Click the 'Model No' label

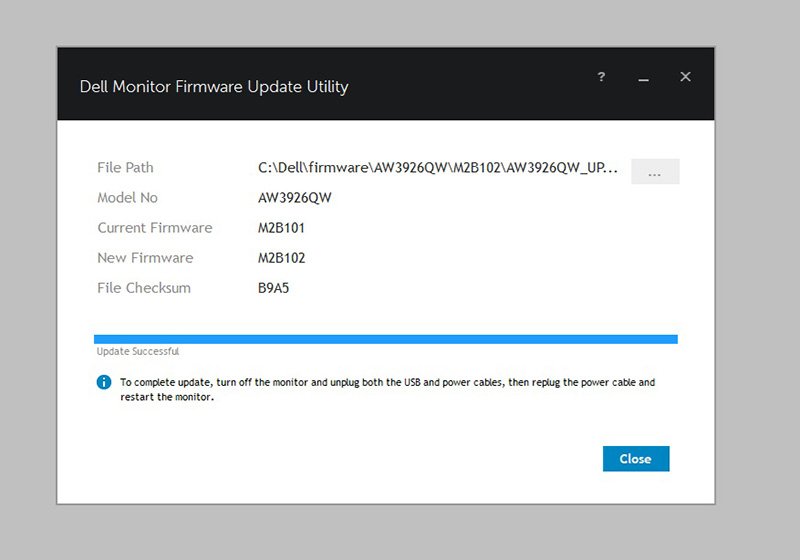(x=128, y=198)
